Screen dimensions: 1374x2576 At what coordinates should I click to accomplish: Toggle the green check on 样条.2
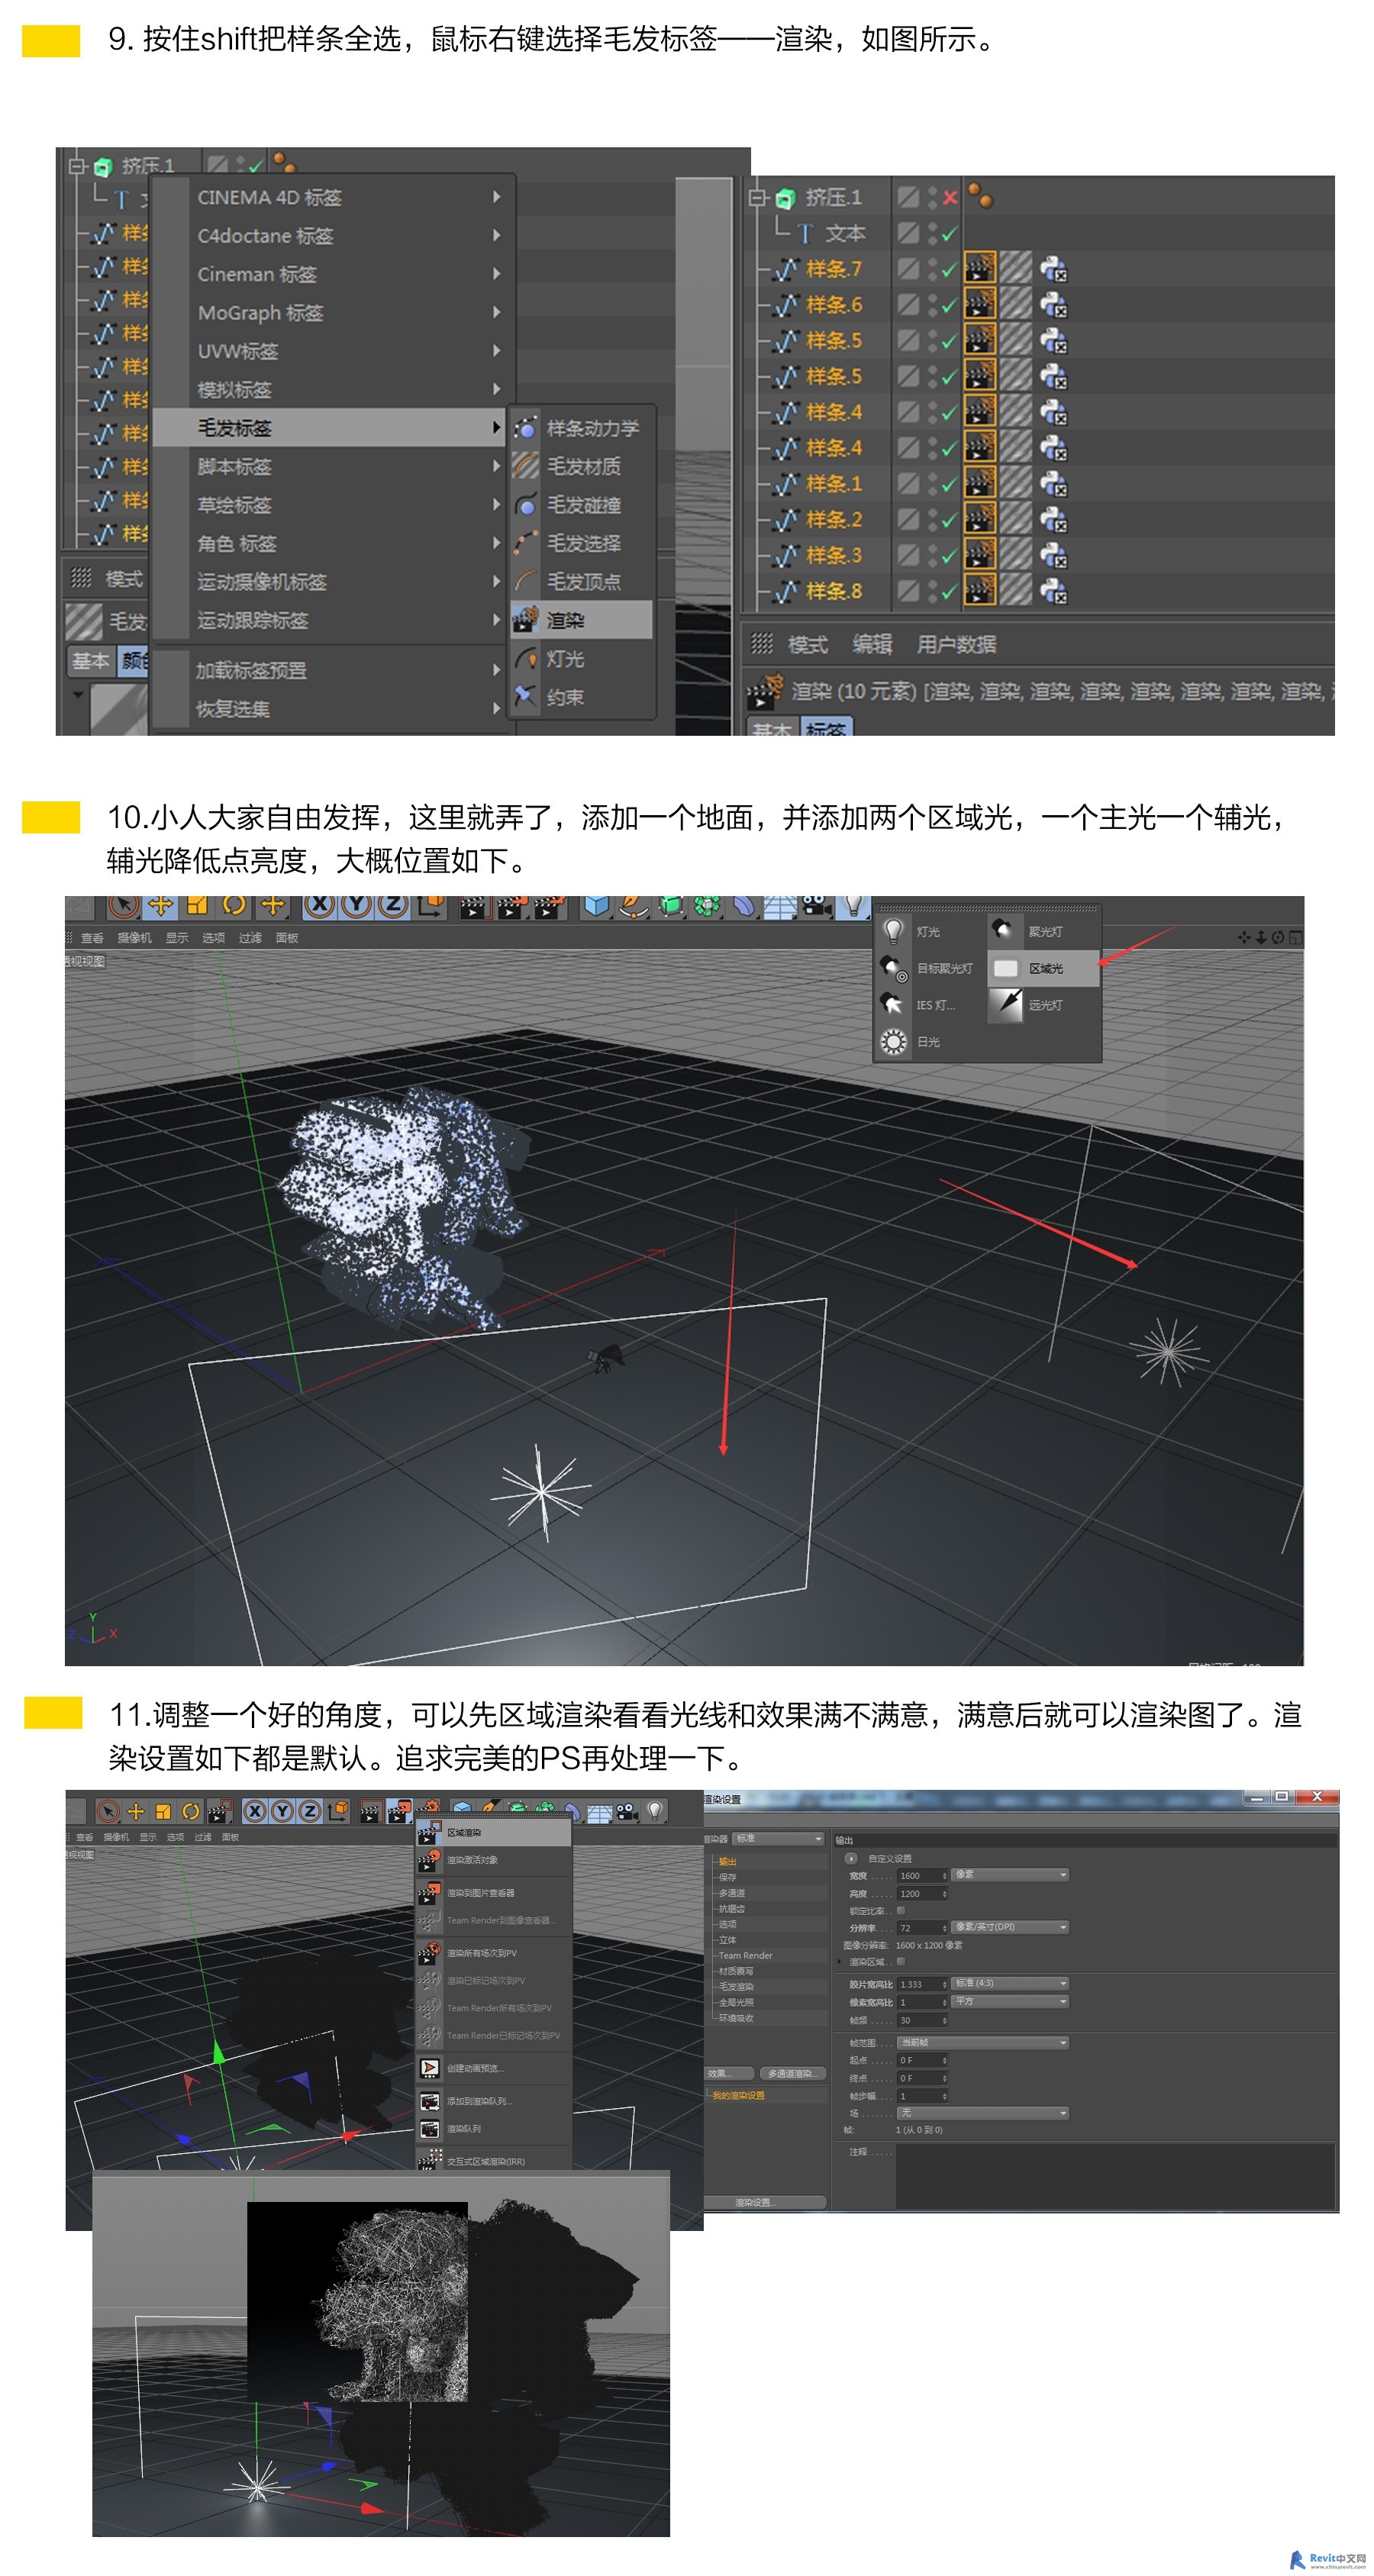(x=949, y=520)
